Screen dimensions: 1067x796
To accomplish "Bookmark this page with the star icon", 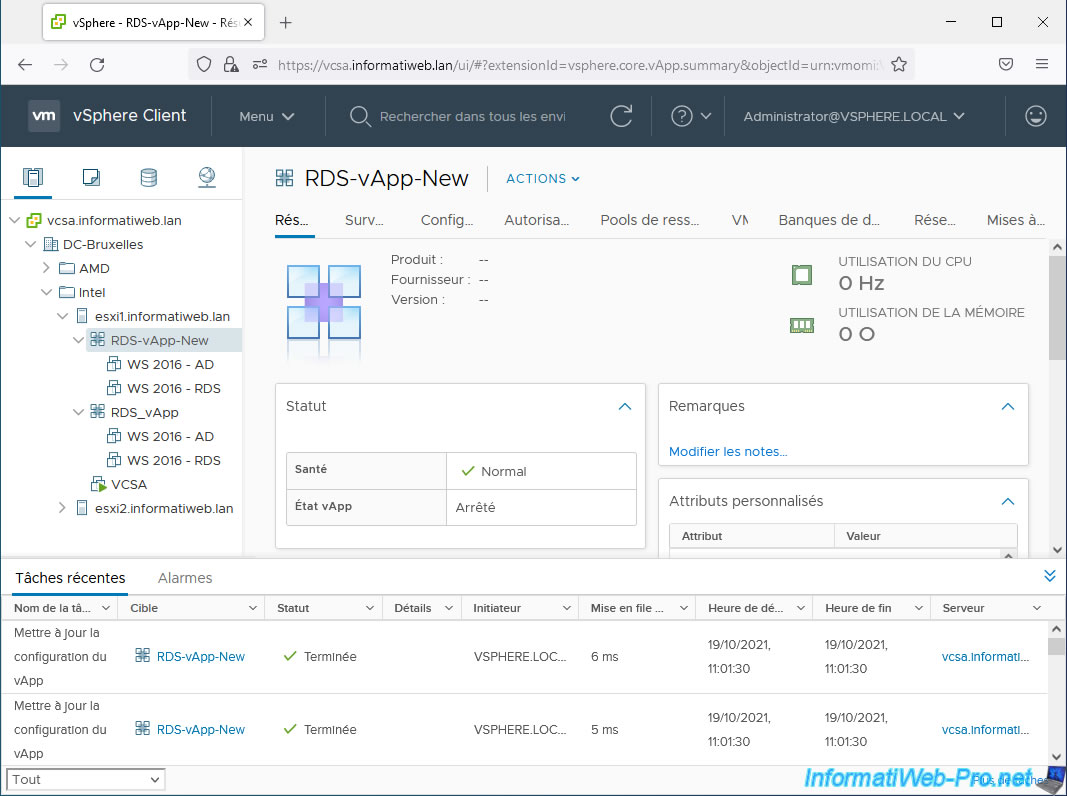I will 899,65.
